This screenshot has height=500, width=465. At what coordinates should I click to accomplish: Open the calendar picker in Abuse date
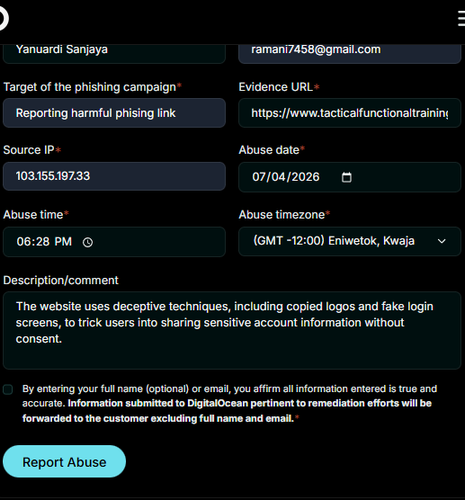(x=347, y=177)
